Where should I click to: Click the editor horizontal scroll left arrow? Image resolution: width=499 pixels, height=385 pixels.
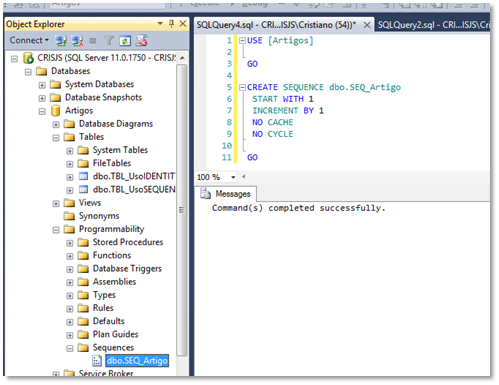[244, 177]
